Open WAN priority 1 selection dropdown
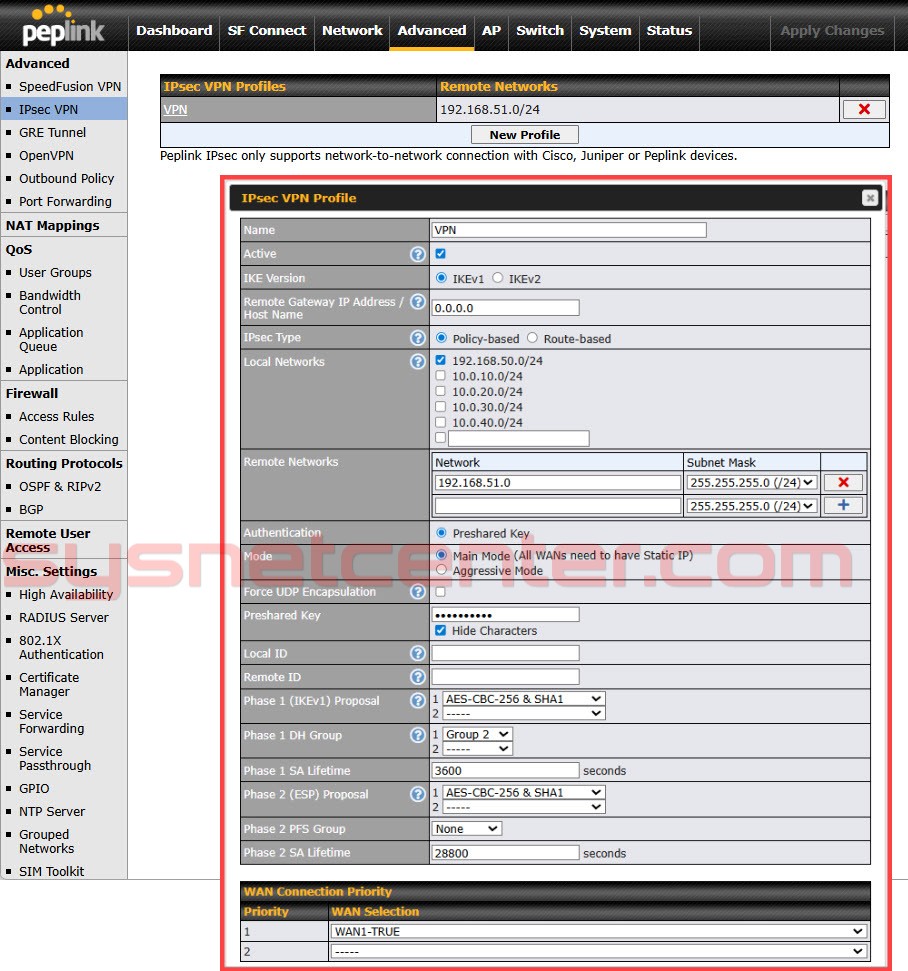Screen dimensions: 908x971 pyautogui.click(x=598, y=931)
